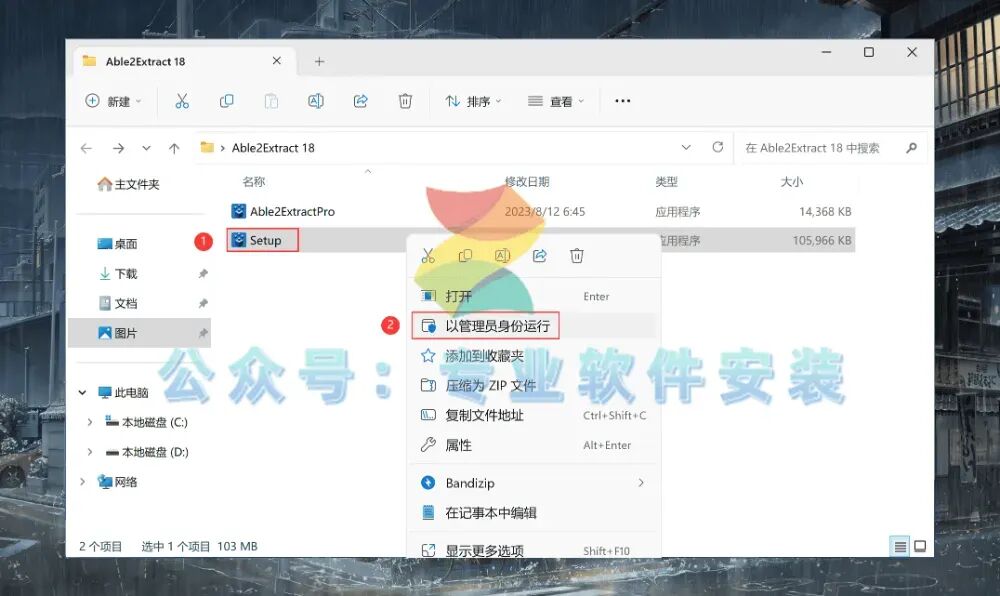
Task: Open Desktop (桌面) in sidebar
Action: click(117, 243)
